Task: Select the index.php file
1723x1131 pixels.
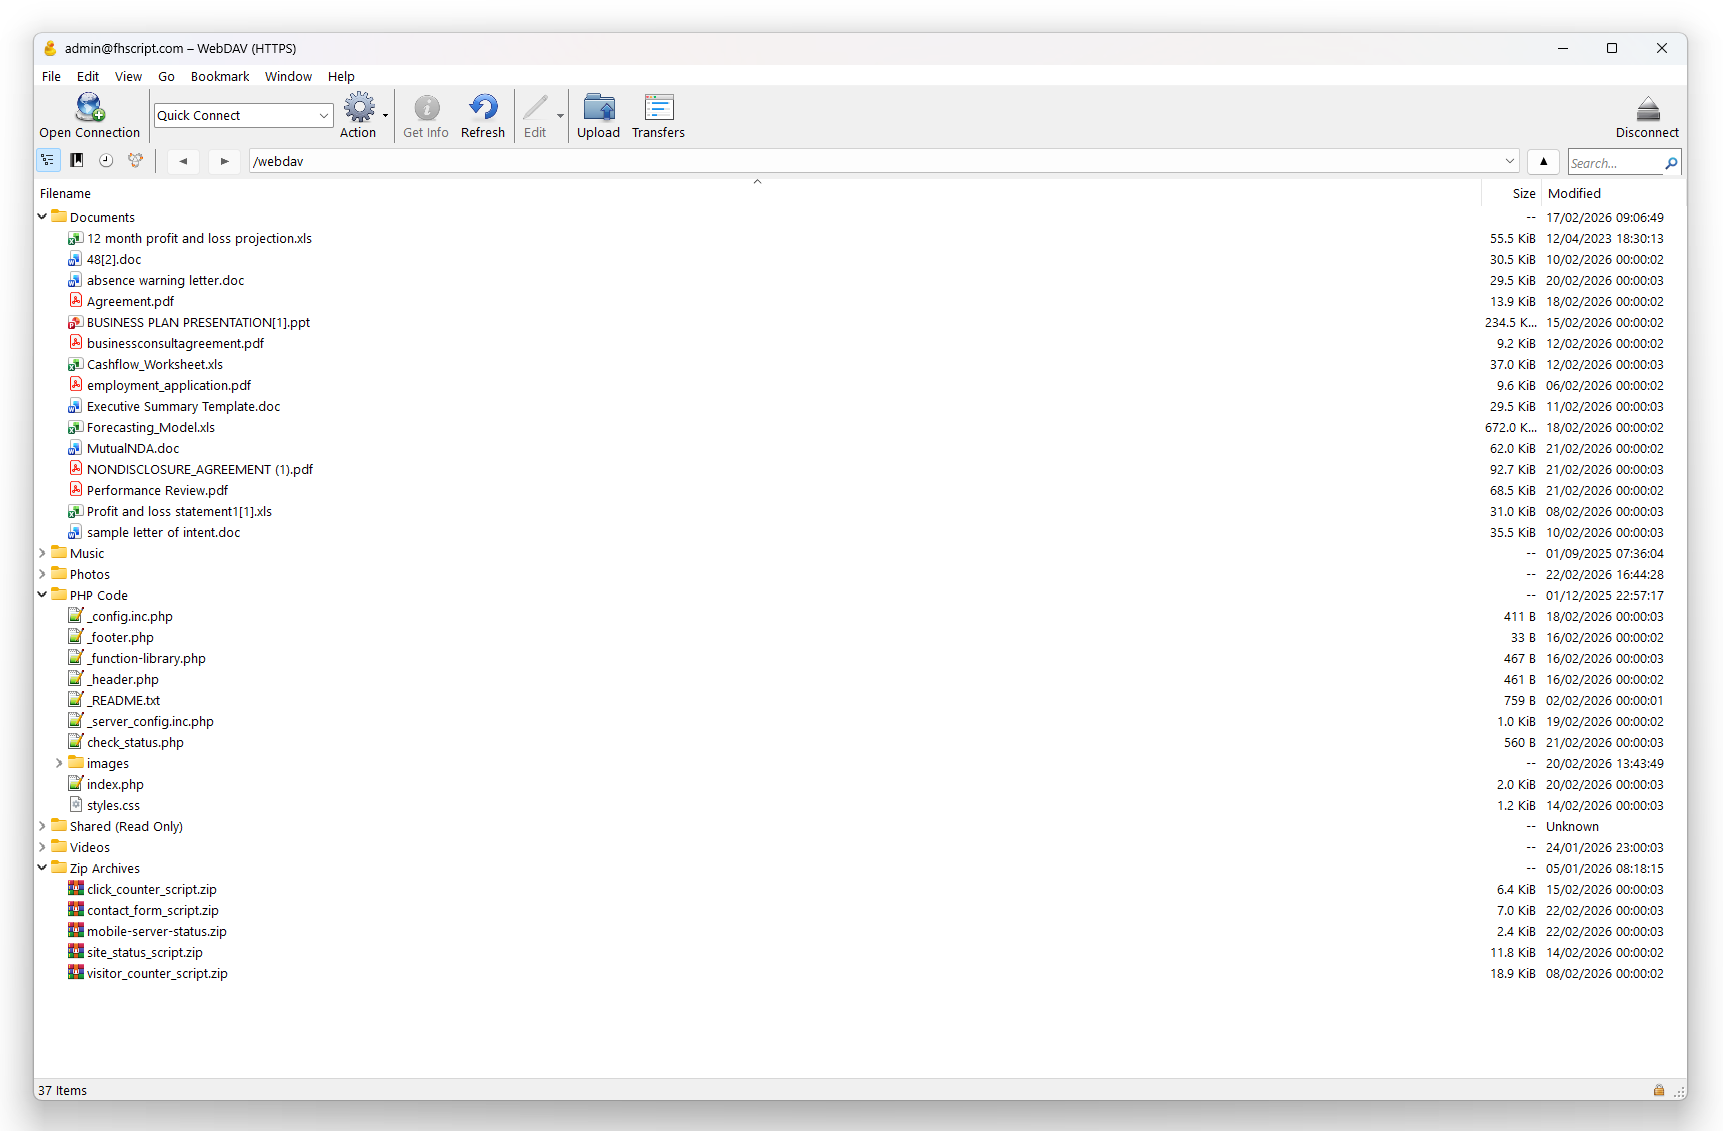Action: pos(115,785)
